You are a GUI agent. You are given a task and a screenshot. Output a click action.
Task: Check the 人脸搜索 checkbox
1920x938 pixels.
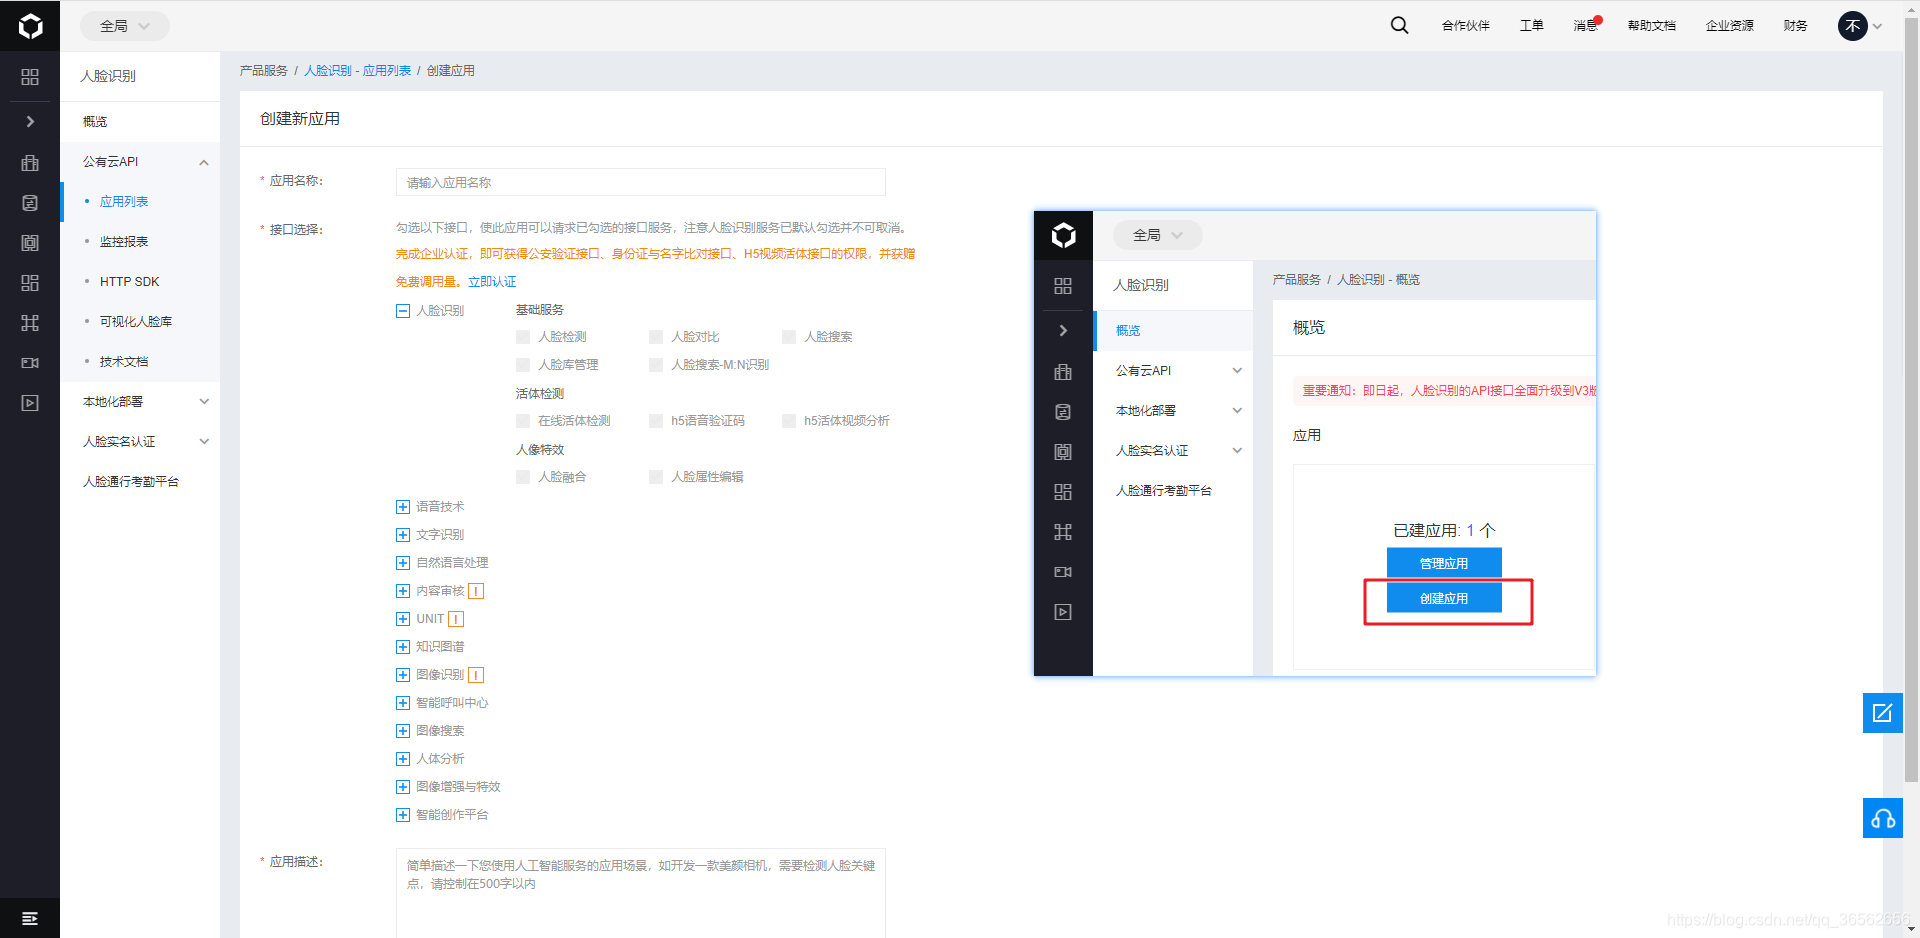789,337
